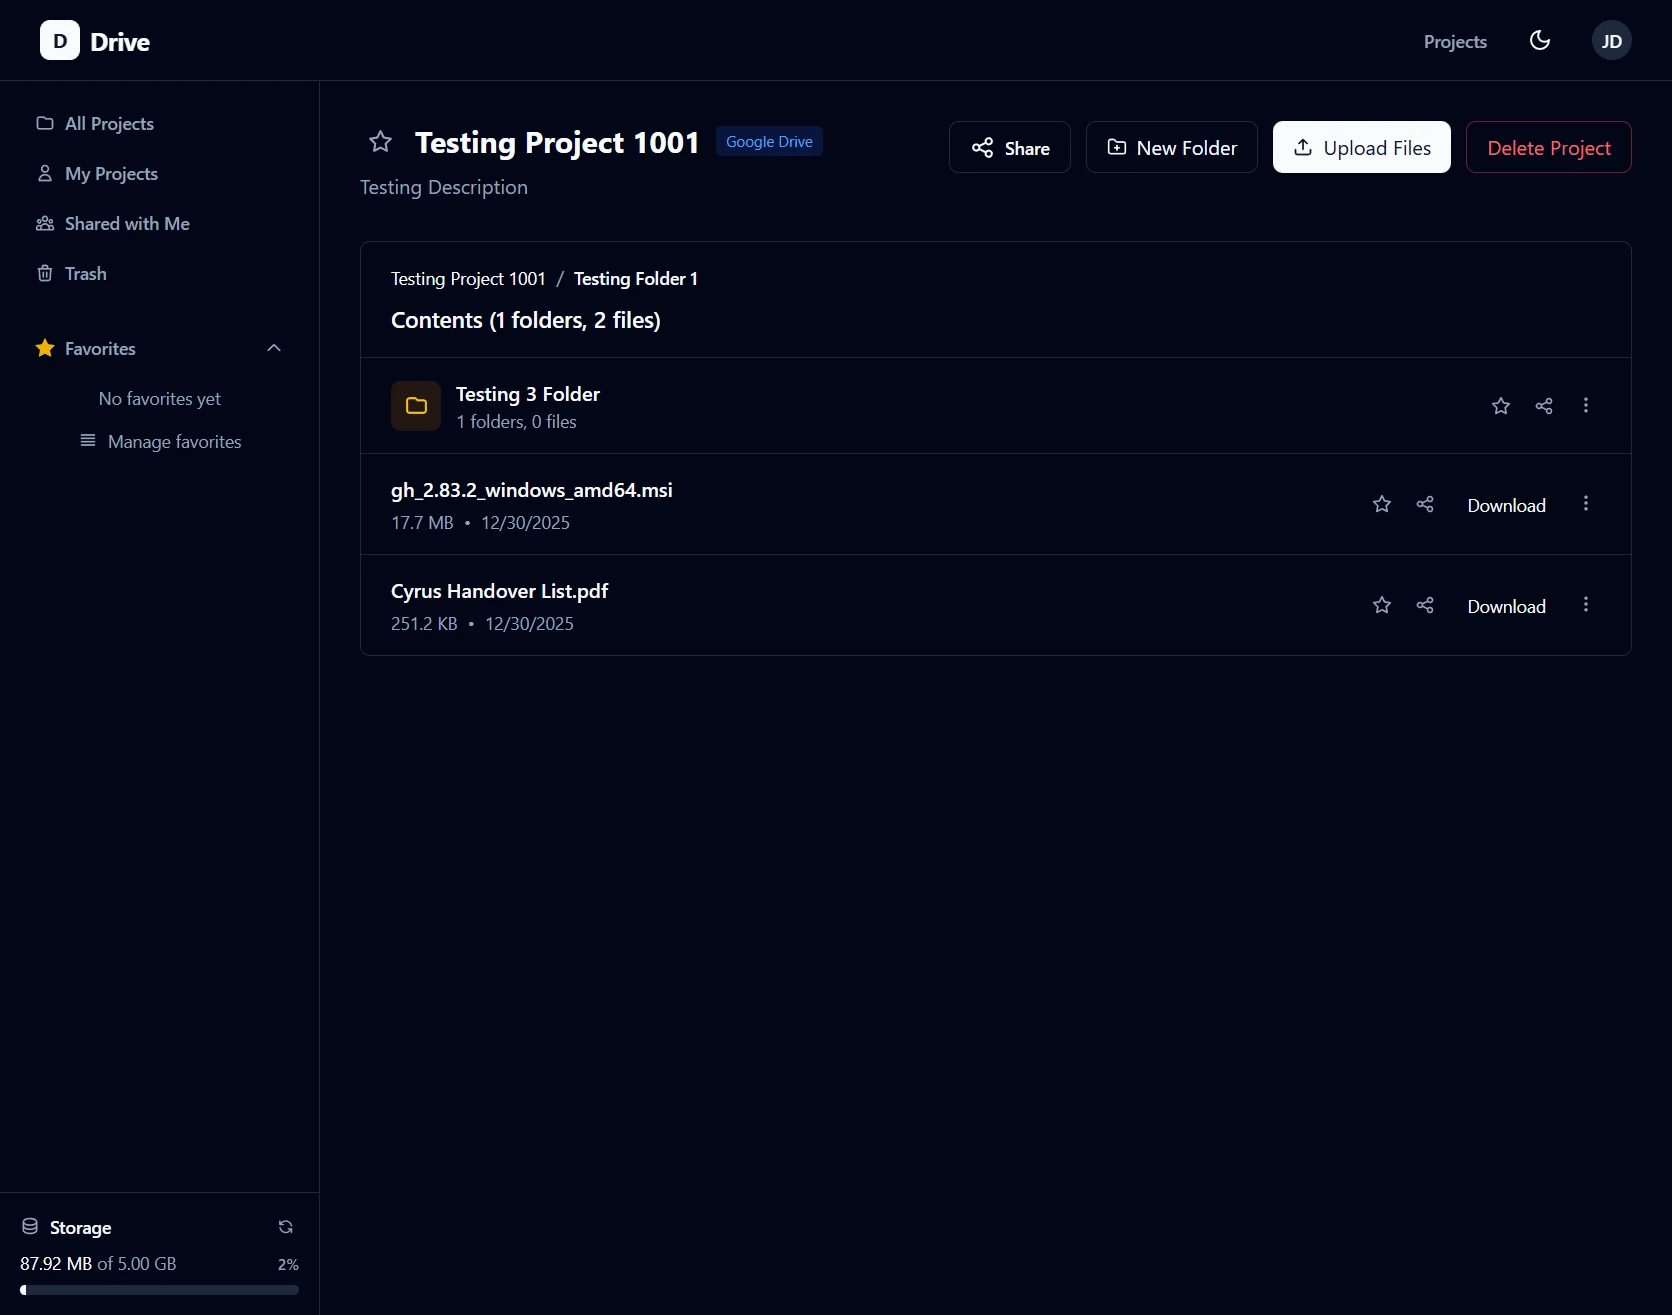Screen dimensions: 1672x1315
Task: Click the Upload Files button
Action: click(1362, 147)
